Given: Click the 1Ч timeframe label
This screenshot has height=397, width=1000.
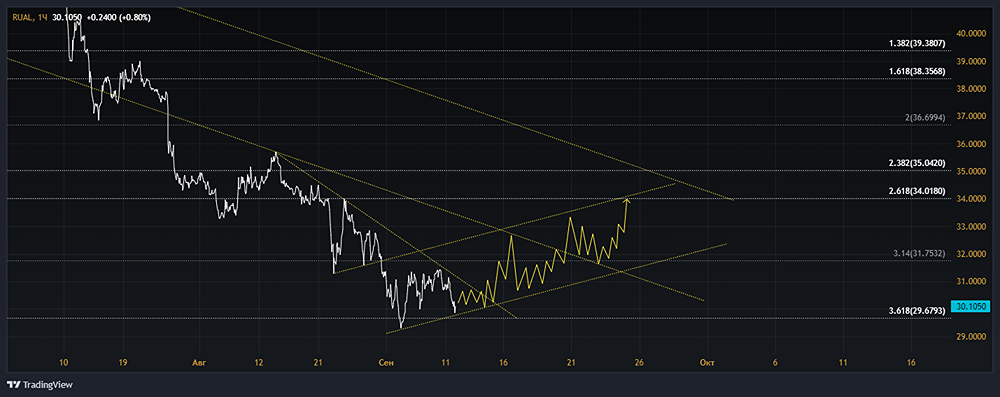Looking at the screenshot, I should pyautogui.click(x=43, y=18).
